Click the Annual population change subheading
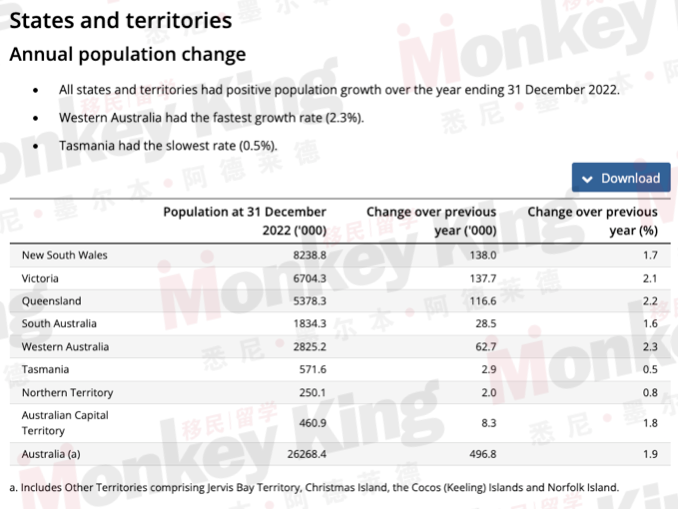 pyautogui.click(x=128, y=54)
